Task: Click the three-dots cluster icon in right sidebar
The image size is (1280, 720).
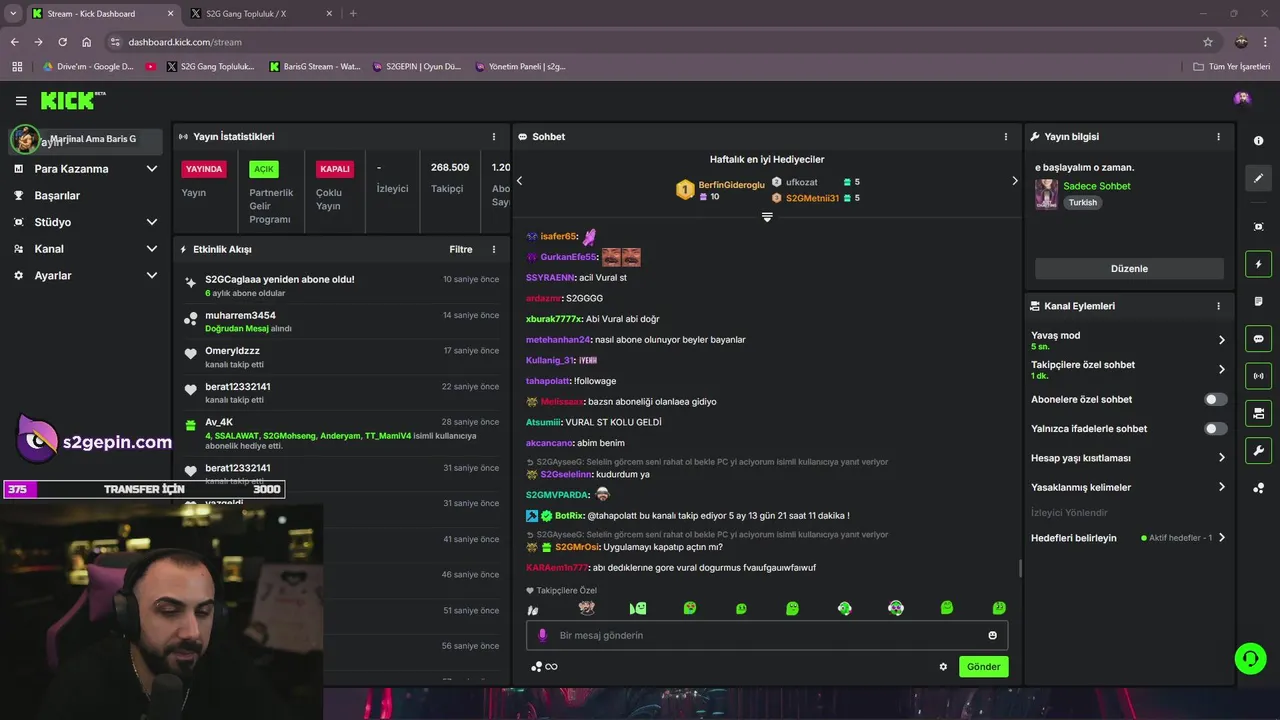Action: 1258,488
